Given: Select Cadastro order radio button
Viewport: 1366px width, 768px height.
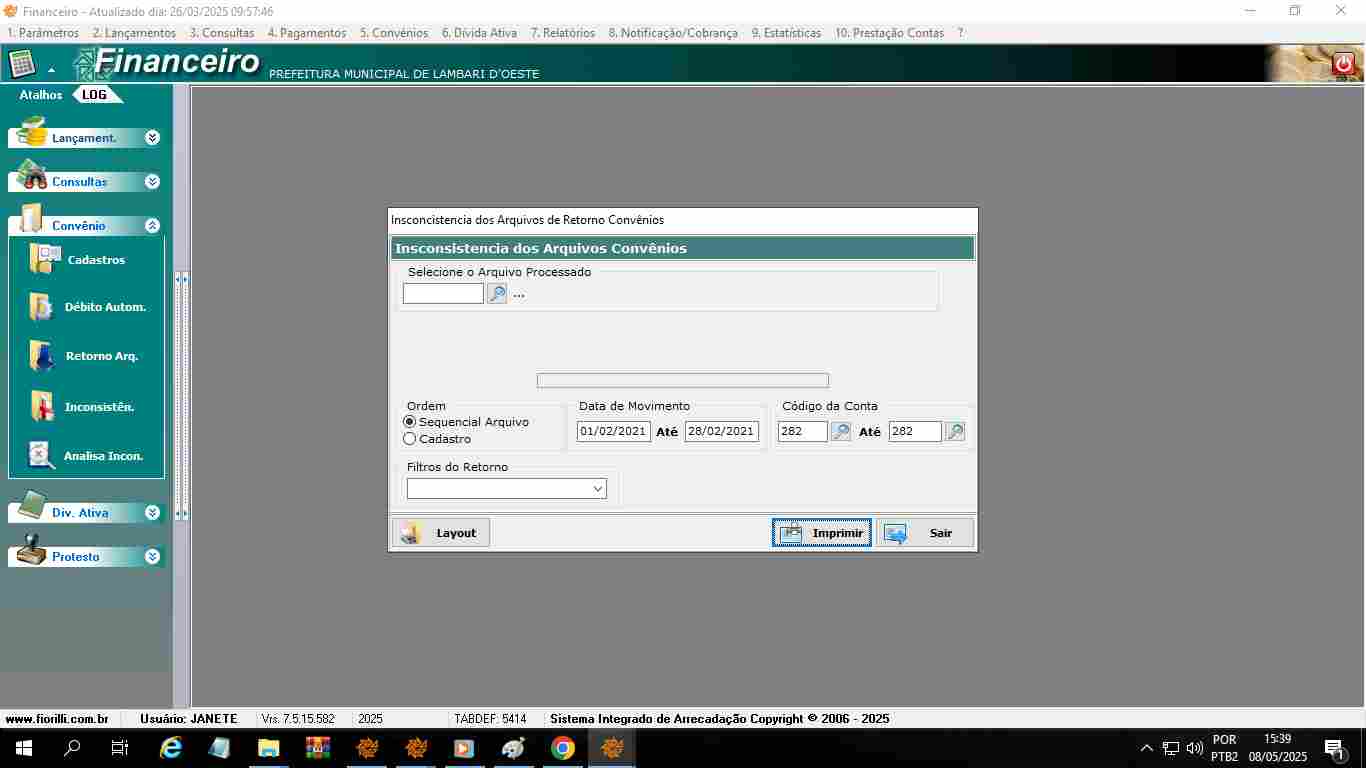Looking at the screenshot, I should point(410,439).
